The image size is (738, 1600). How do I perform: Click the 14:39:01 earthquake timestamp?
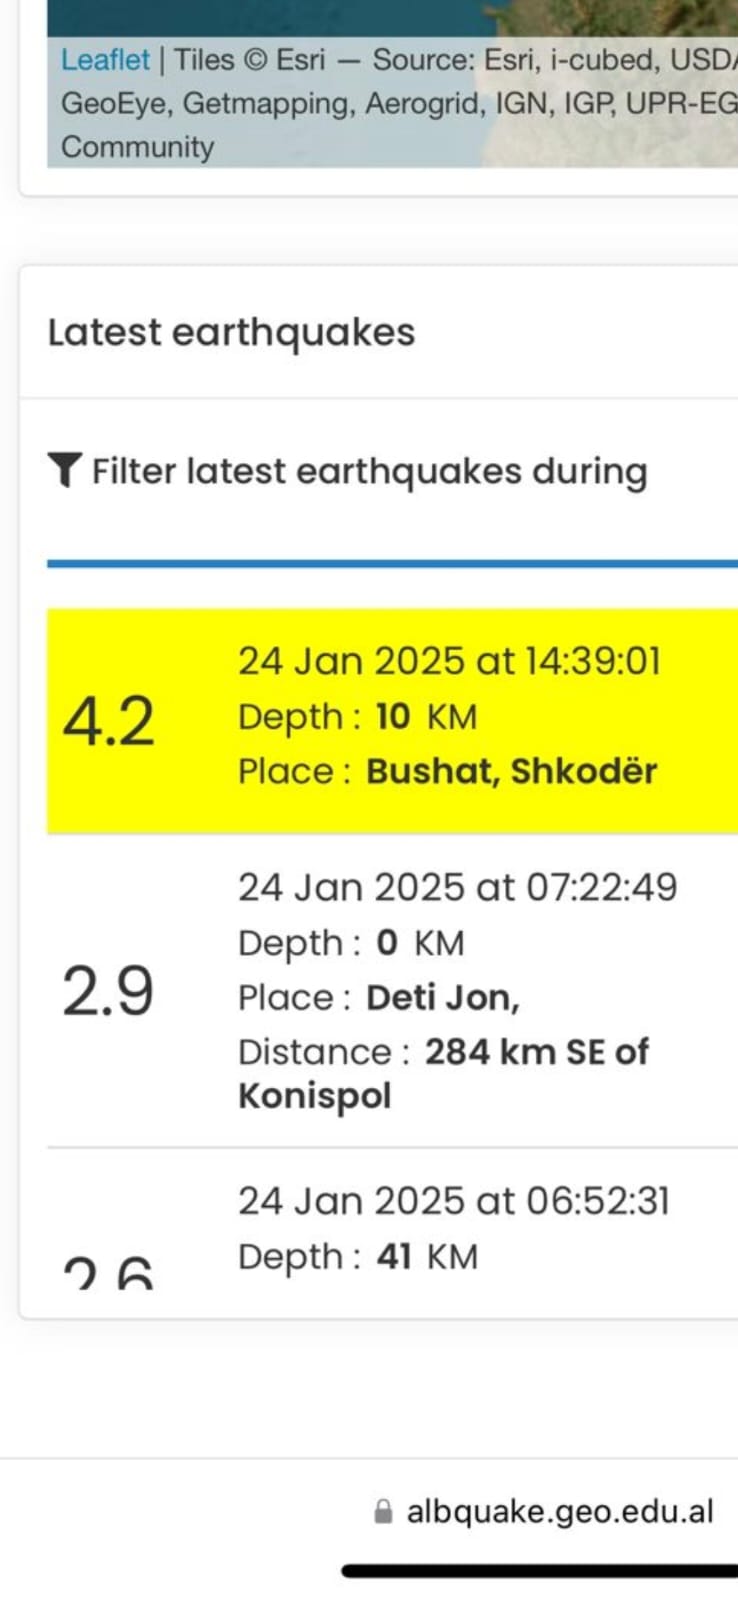tap(449, 661)
